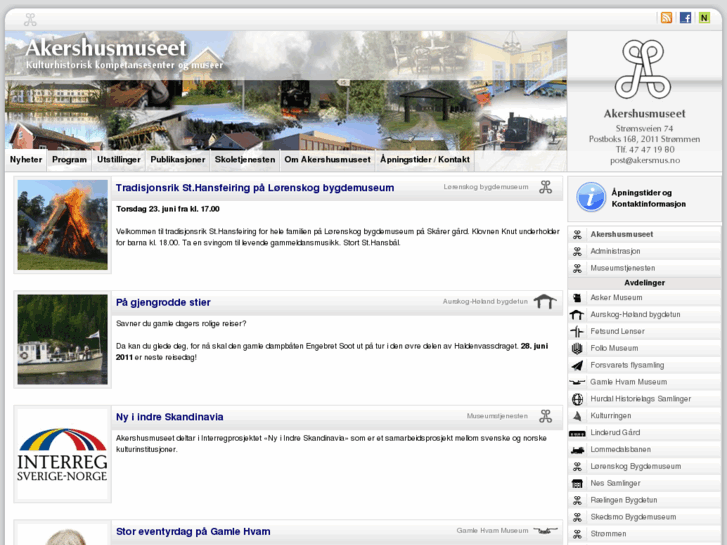Screen dimensions: 727x545
Task: Click the Linderud Gård sidebar icon
Action: 577,433
